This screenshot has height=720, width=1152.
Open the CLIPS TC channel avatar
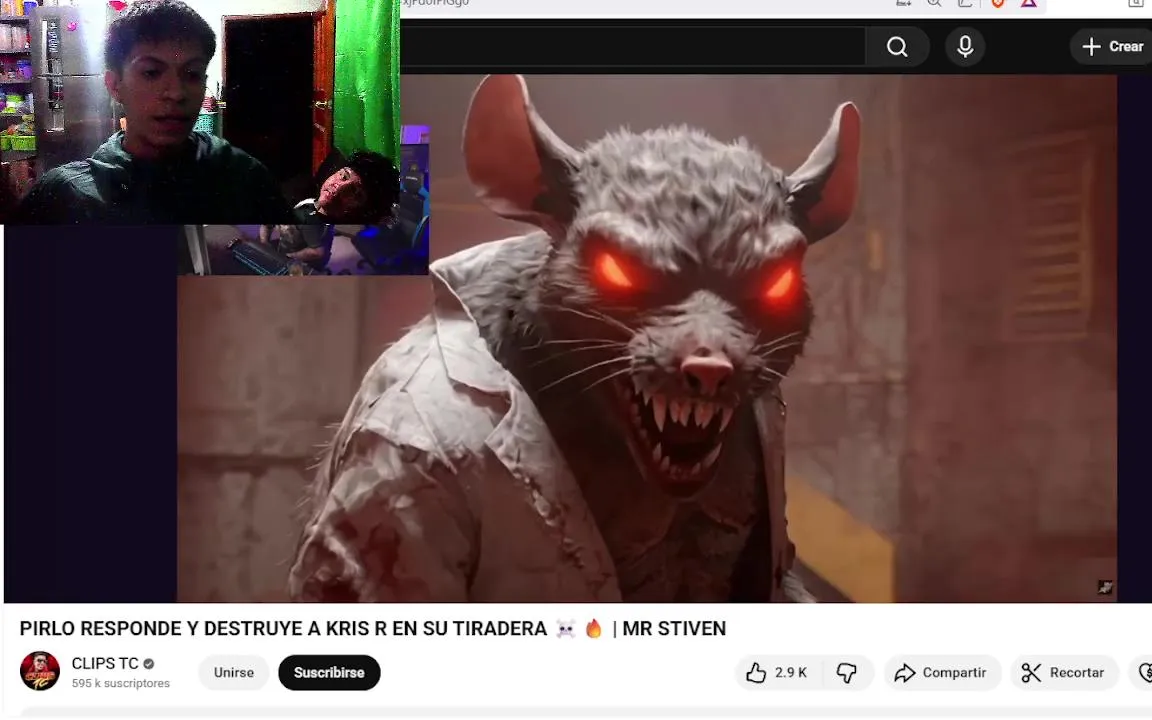coord(40,671)
